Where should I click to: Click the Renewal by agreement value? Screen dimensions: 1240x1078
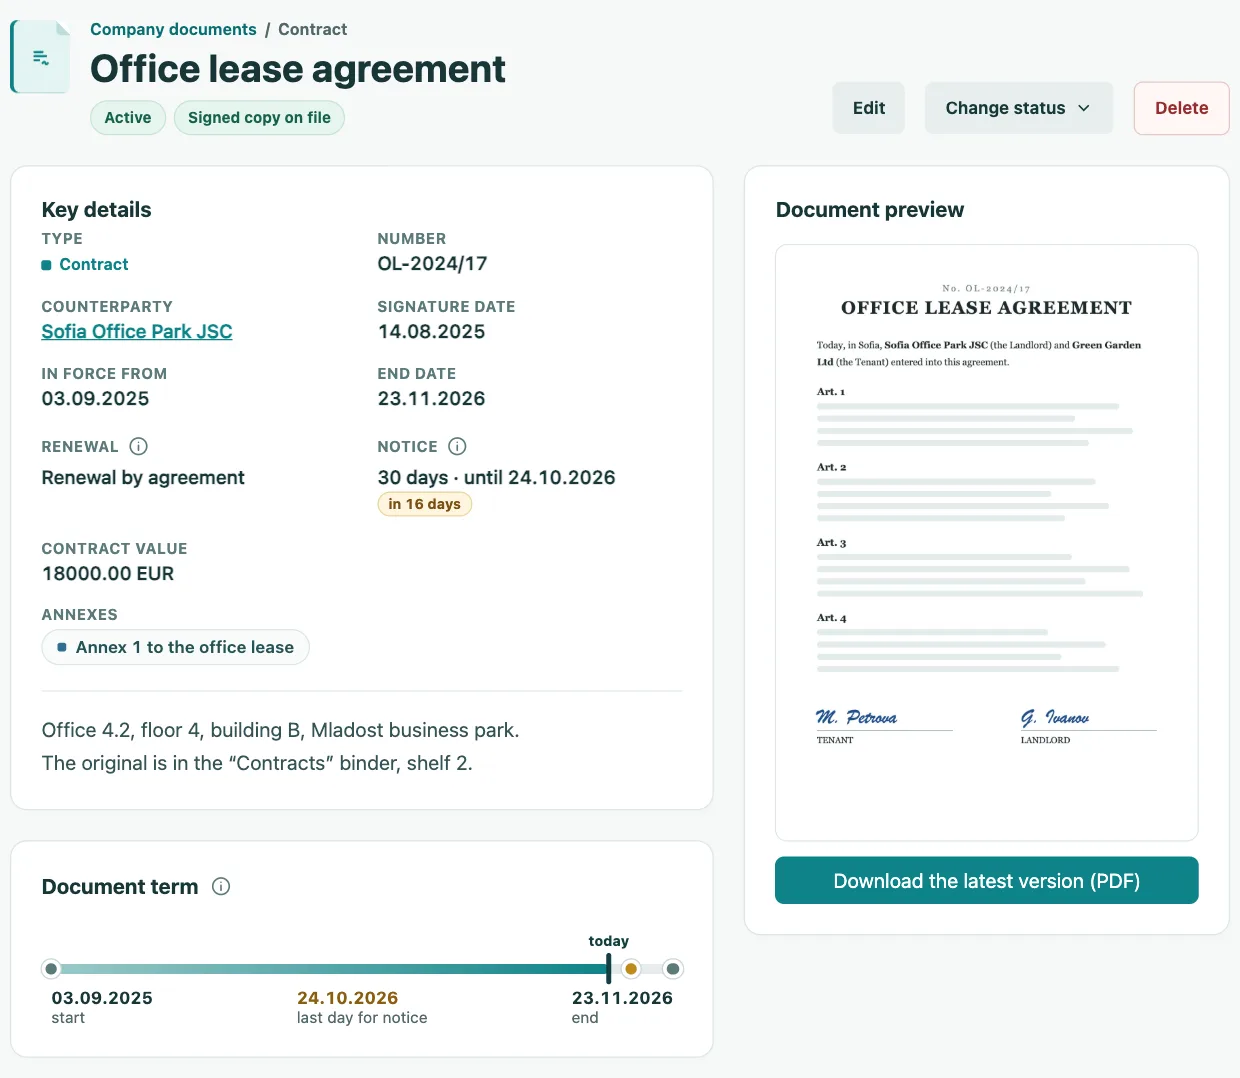click(143, 477)
